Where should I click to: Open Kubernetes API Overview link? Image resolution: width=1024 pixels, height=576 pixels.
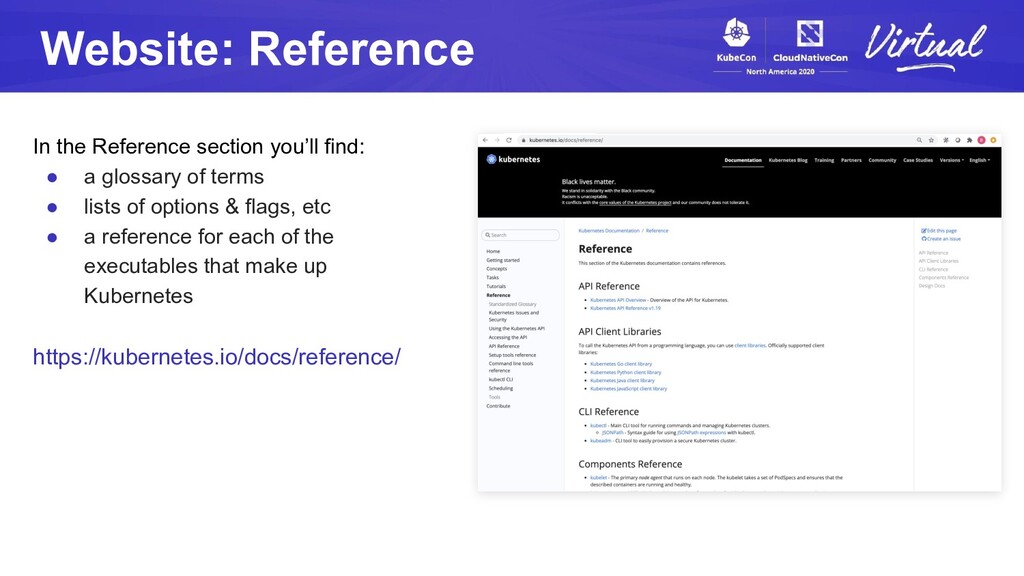(x=618, y=300)
